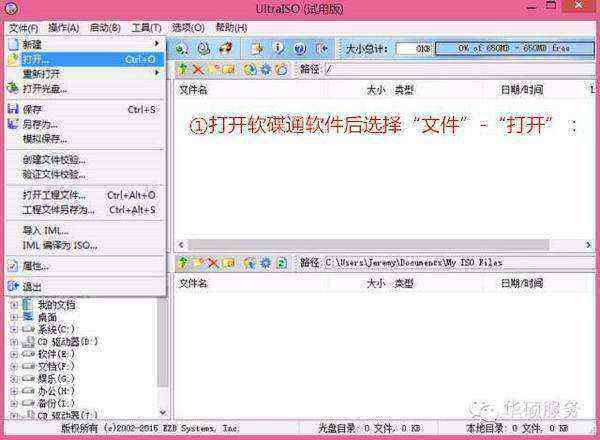Choose 打开光盘... menu entry
Image resolution: width=600 pixels, height=440 pixels.
85,89
